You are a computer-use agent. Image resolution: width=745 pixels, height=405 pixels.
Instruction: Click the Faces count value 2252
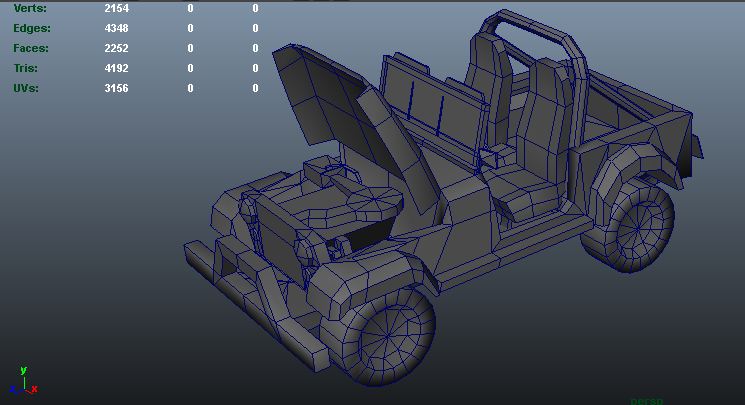(117, 48)
